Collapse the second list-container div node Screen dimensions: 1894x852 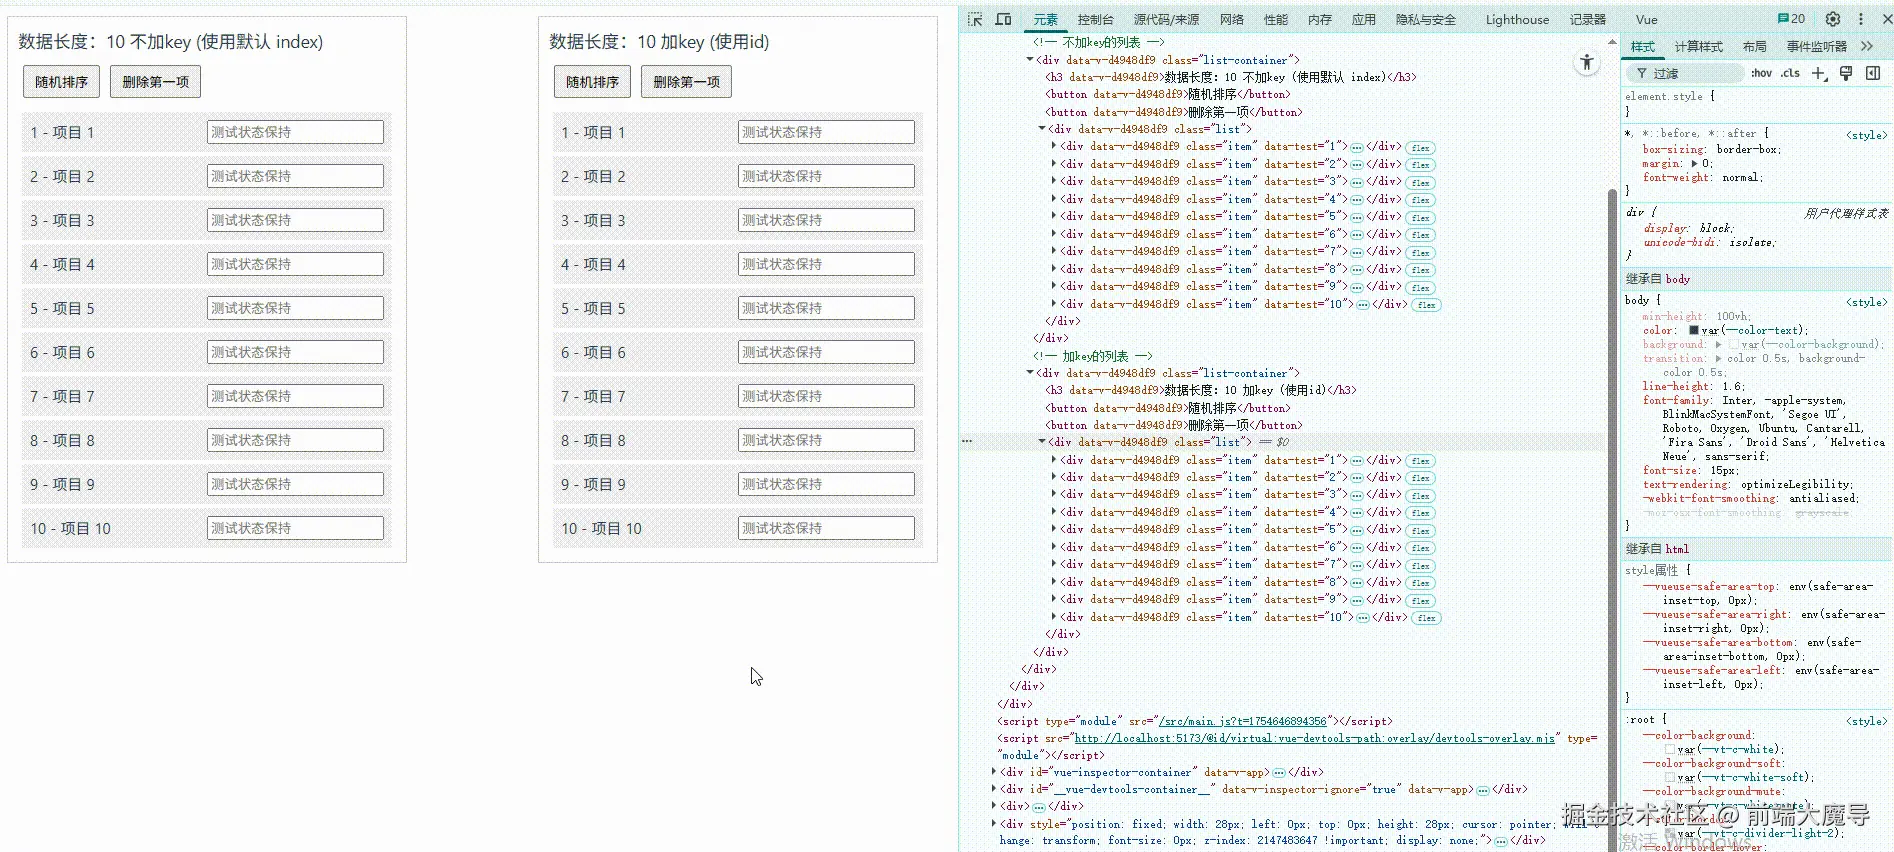[1030, 373]
